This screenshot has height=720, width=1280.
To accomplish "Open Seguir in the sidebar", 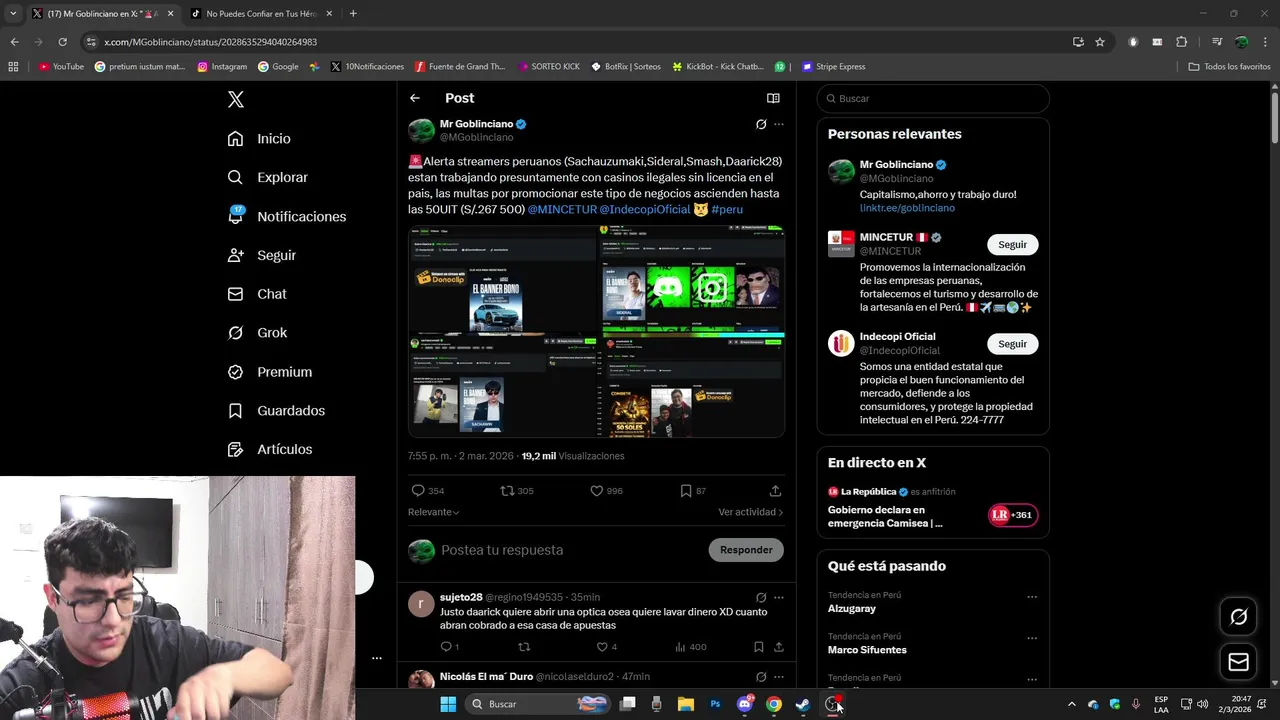I will 261,255.
